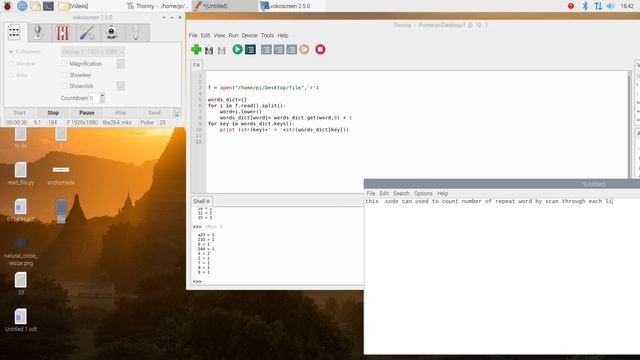Open the Display 1920 x 1080 dropdown

click(92, 52)
